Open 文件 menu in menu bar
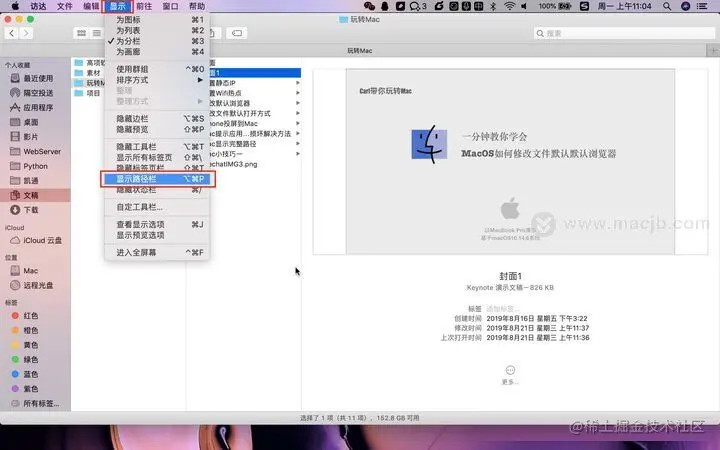The width and height of the screenshot is (720, 450). point(65,6)
